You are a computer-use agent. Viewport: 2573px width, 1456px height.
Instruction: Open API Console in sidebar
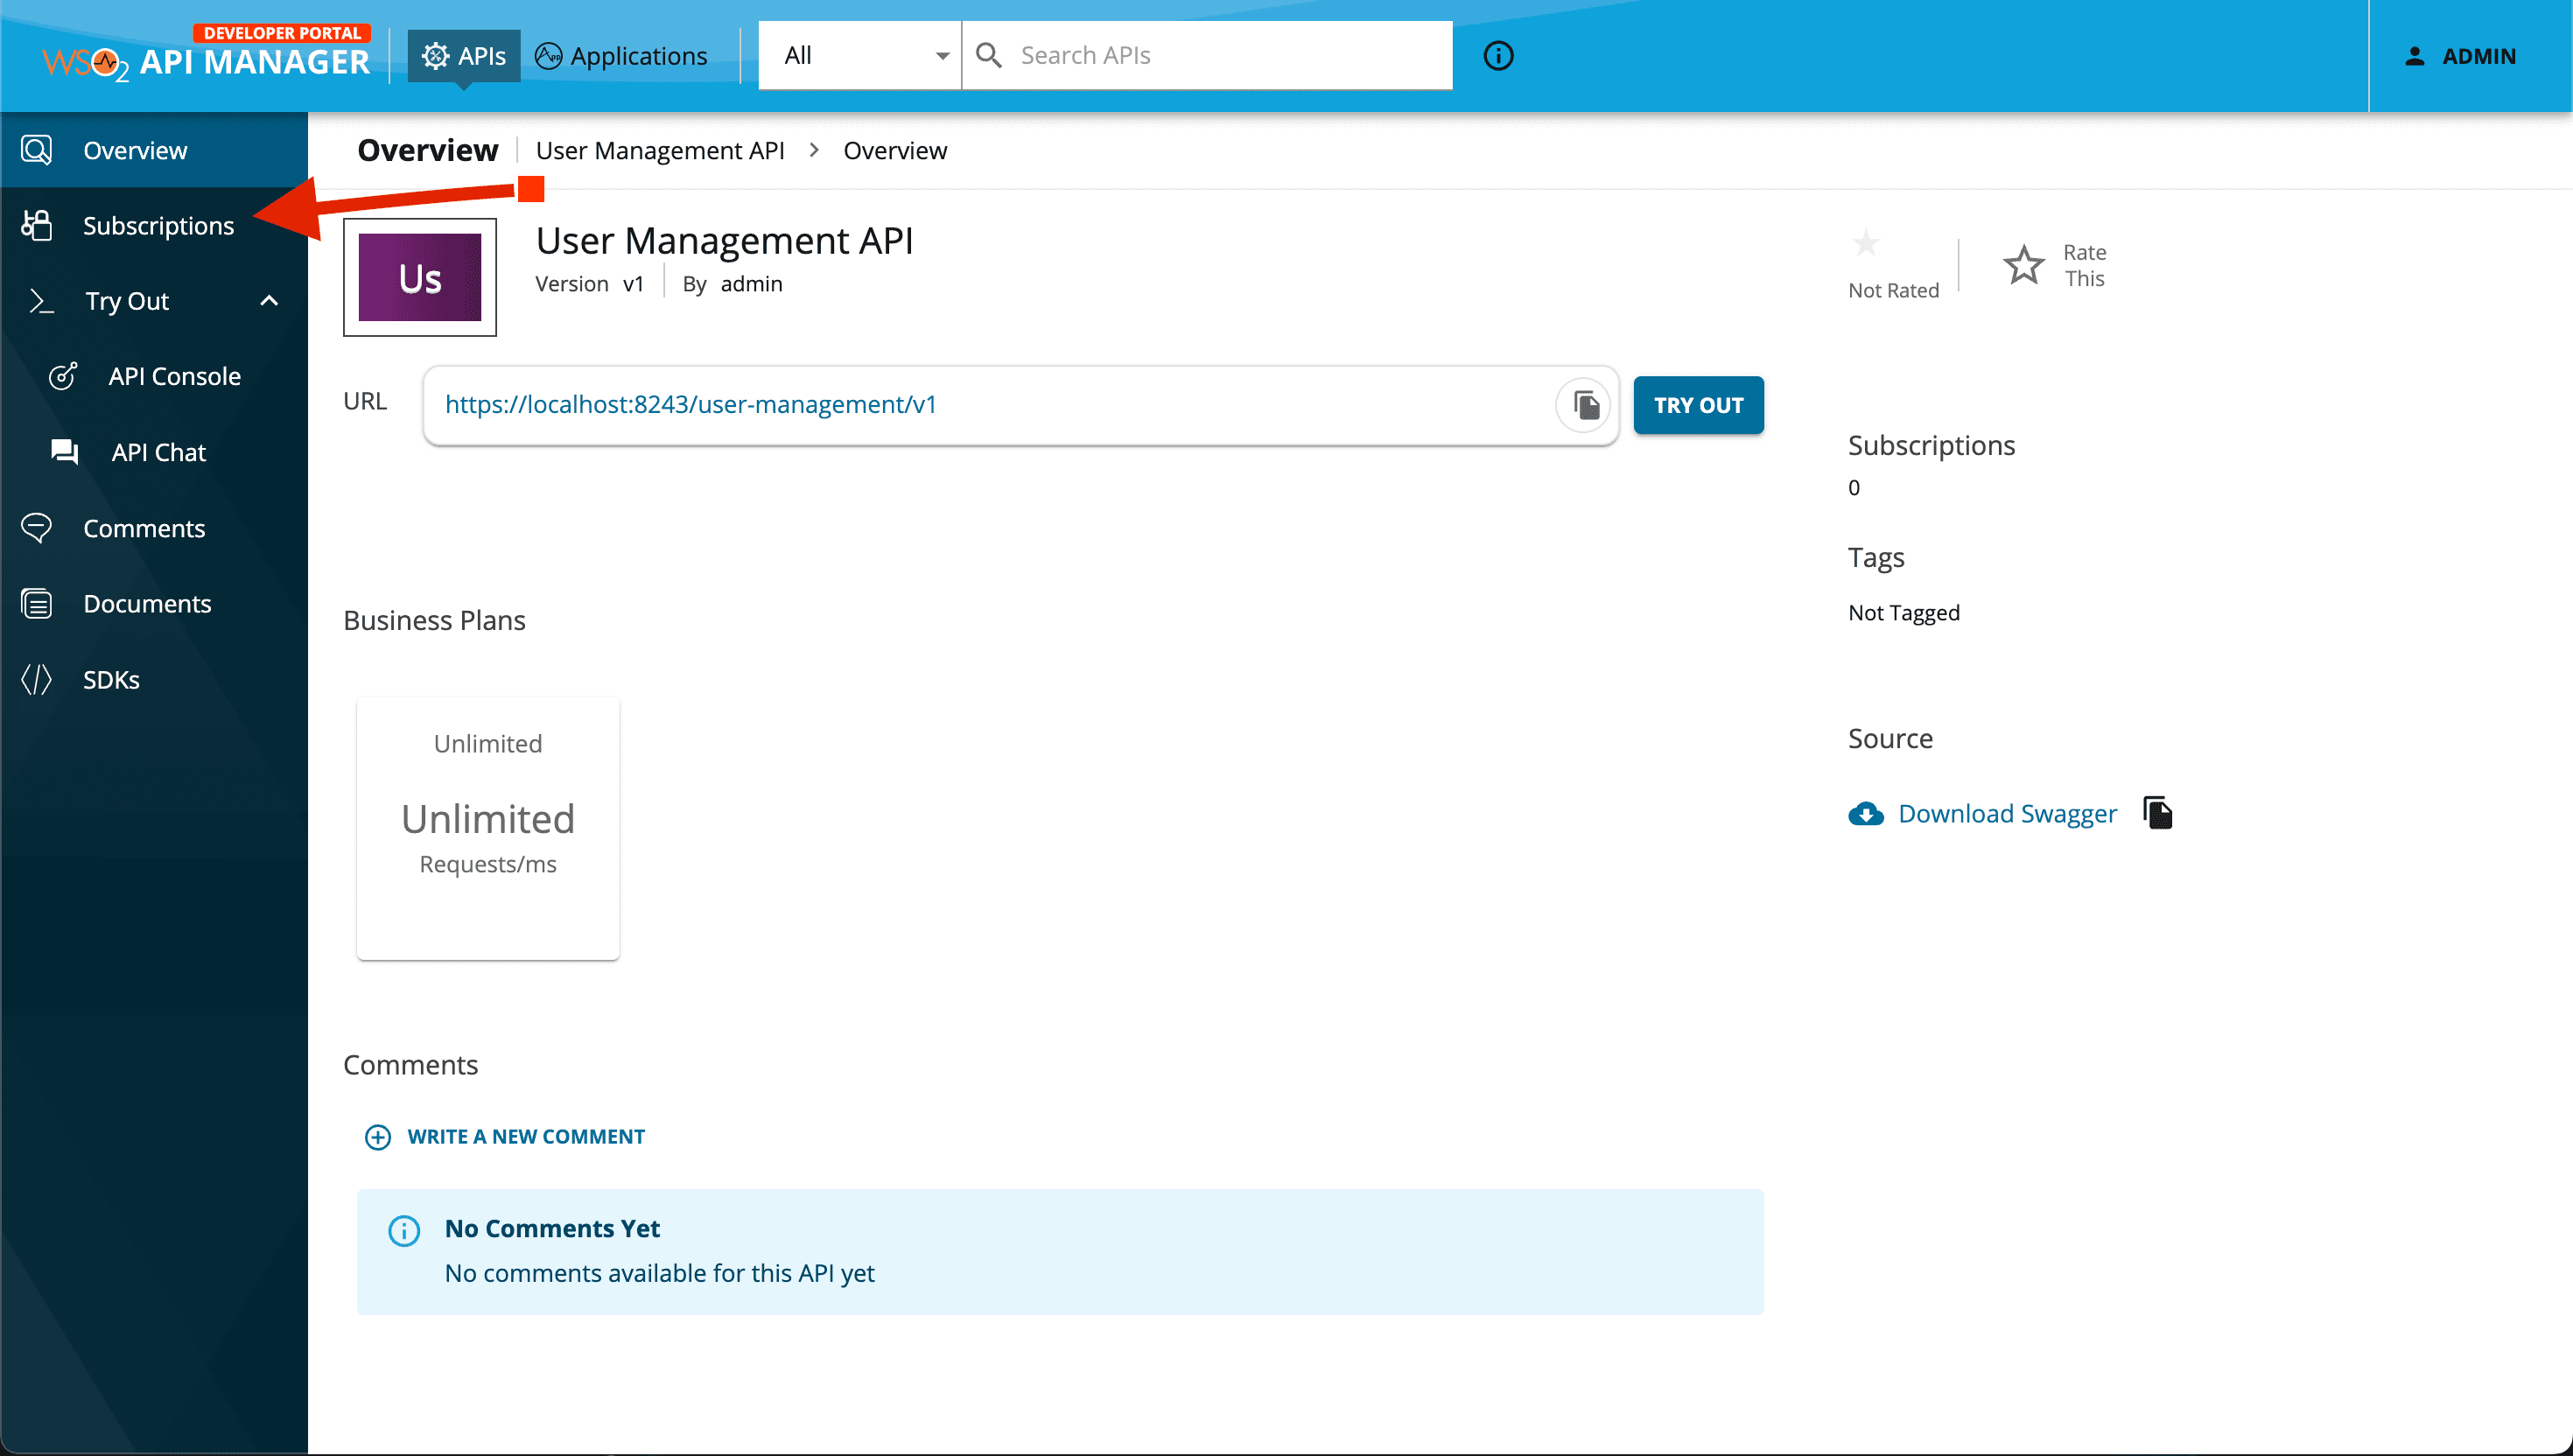tap(174, 376)
